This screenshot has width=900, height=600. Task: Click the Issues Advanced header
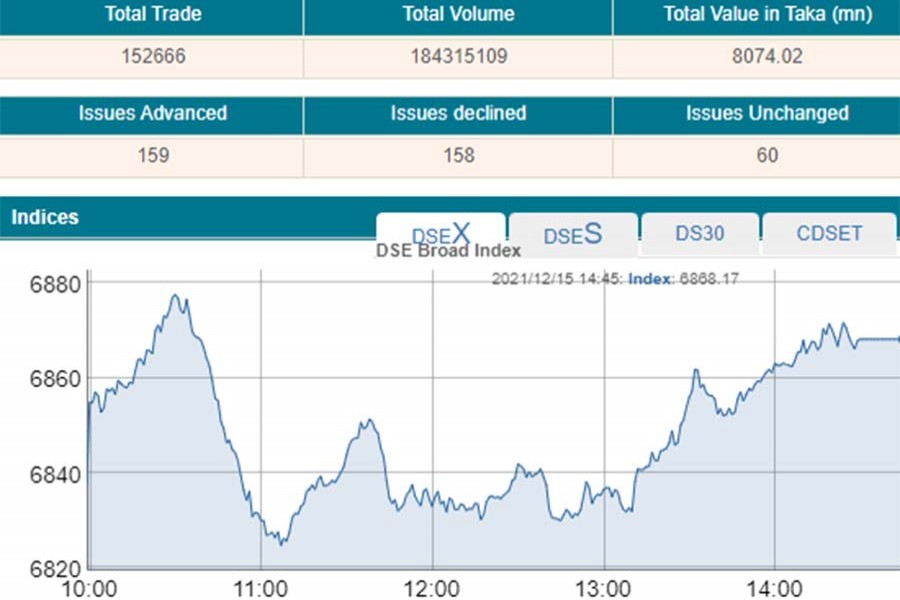coord(153,113)
